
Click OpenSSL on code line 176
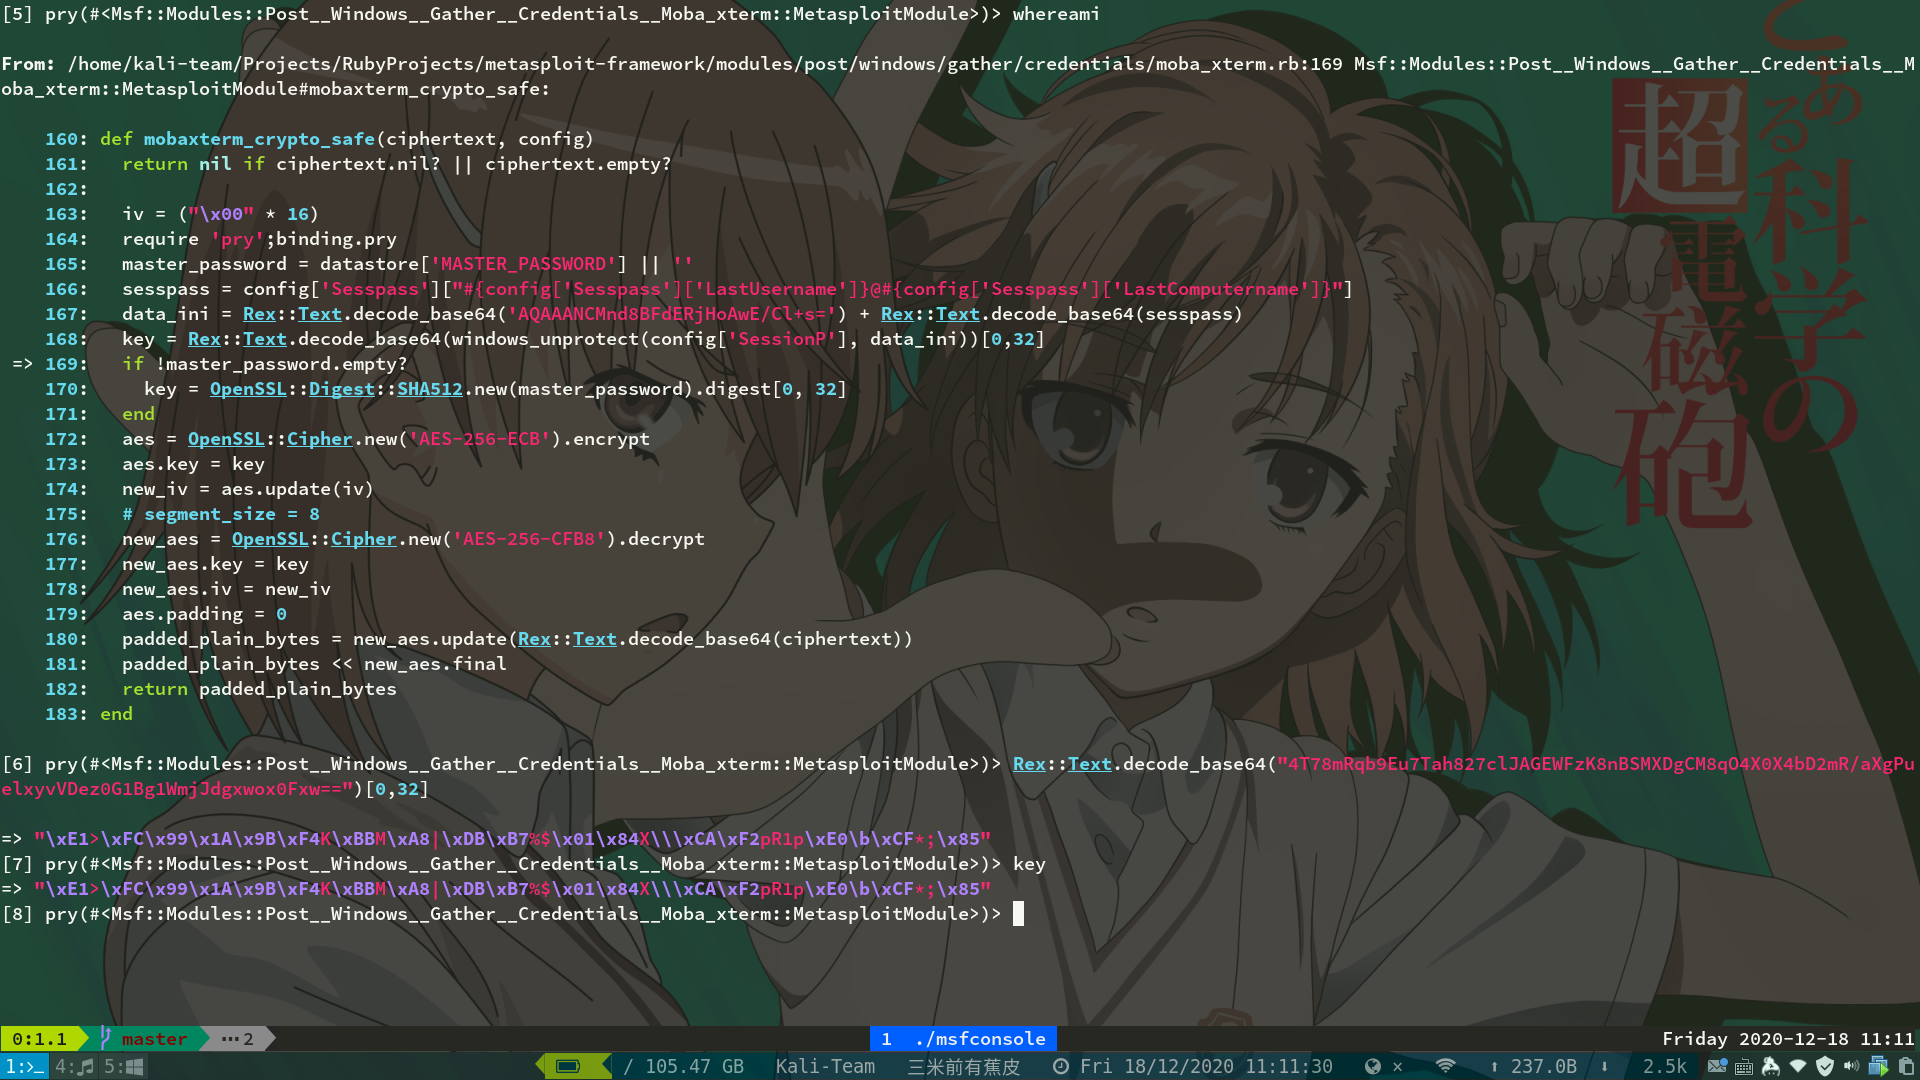tap(270, 539)
